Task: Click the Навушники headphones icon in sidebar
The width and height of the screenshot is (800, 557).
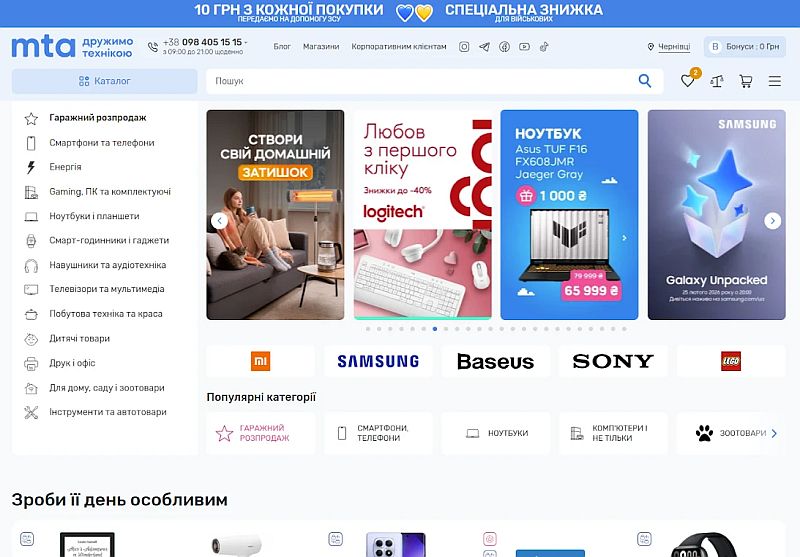Action: tap(31, 266)
